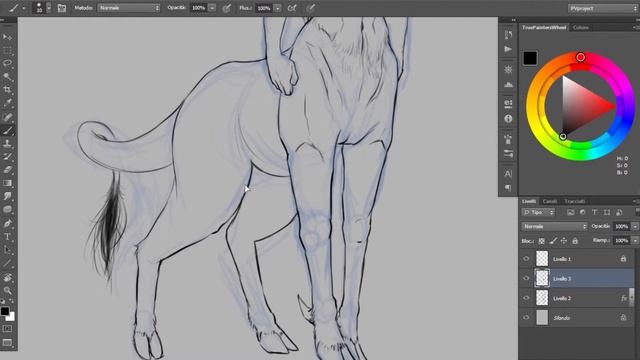Screen dimensions: 640x360
Task: Select the Lasso tool
Action: (x=7, y=63)
